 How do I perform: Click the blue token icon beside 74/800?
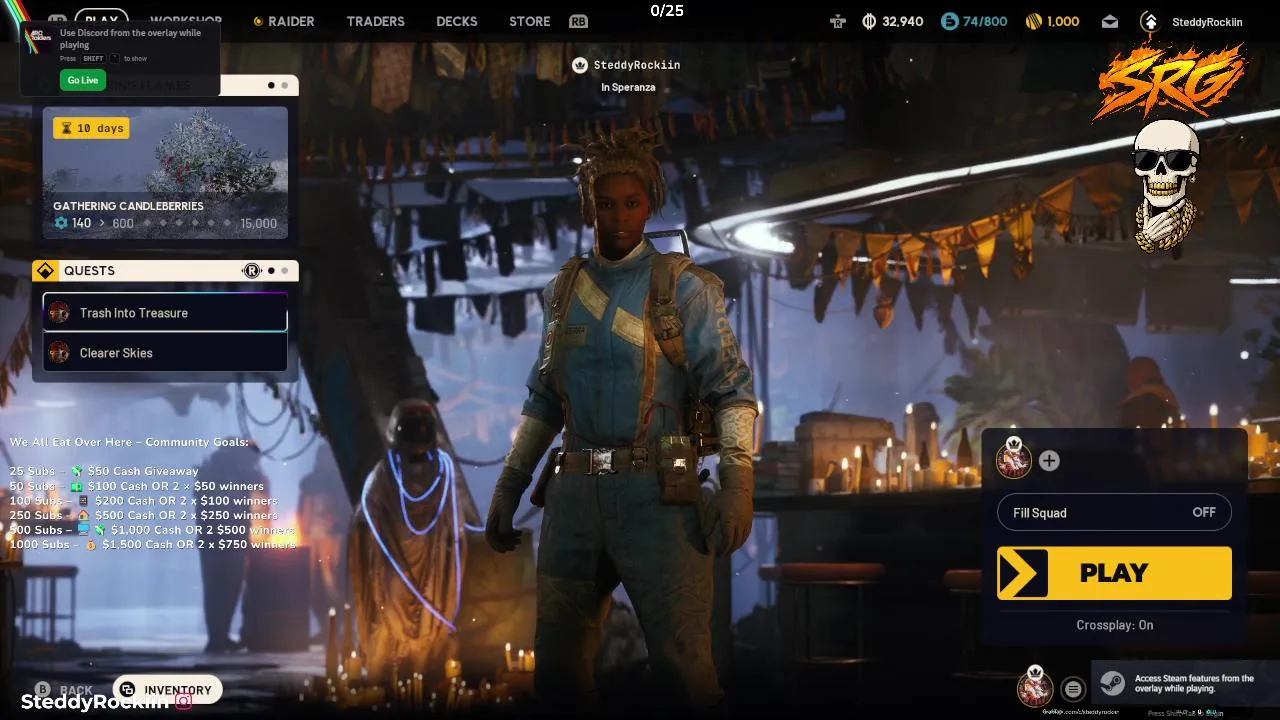pos(949,21)
